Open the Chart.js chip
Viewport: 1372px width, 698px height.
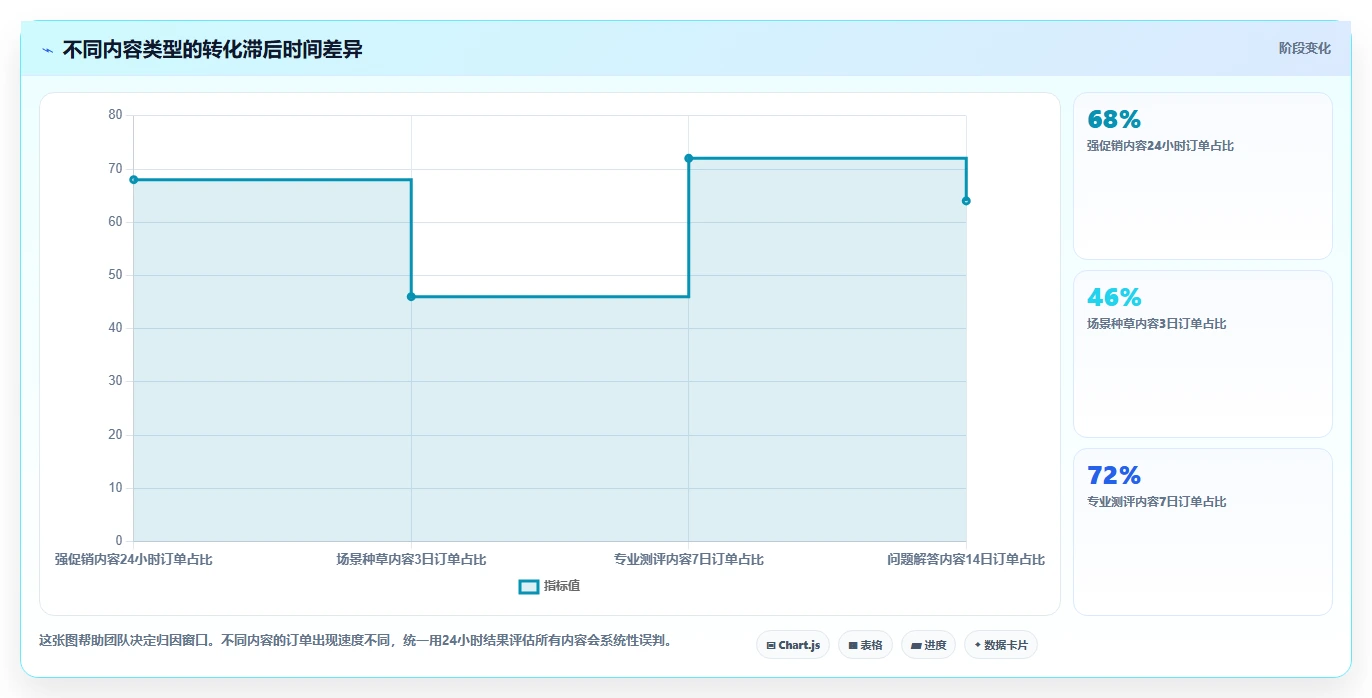793,645
